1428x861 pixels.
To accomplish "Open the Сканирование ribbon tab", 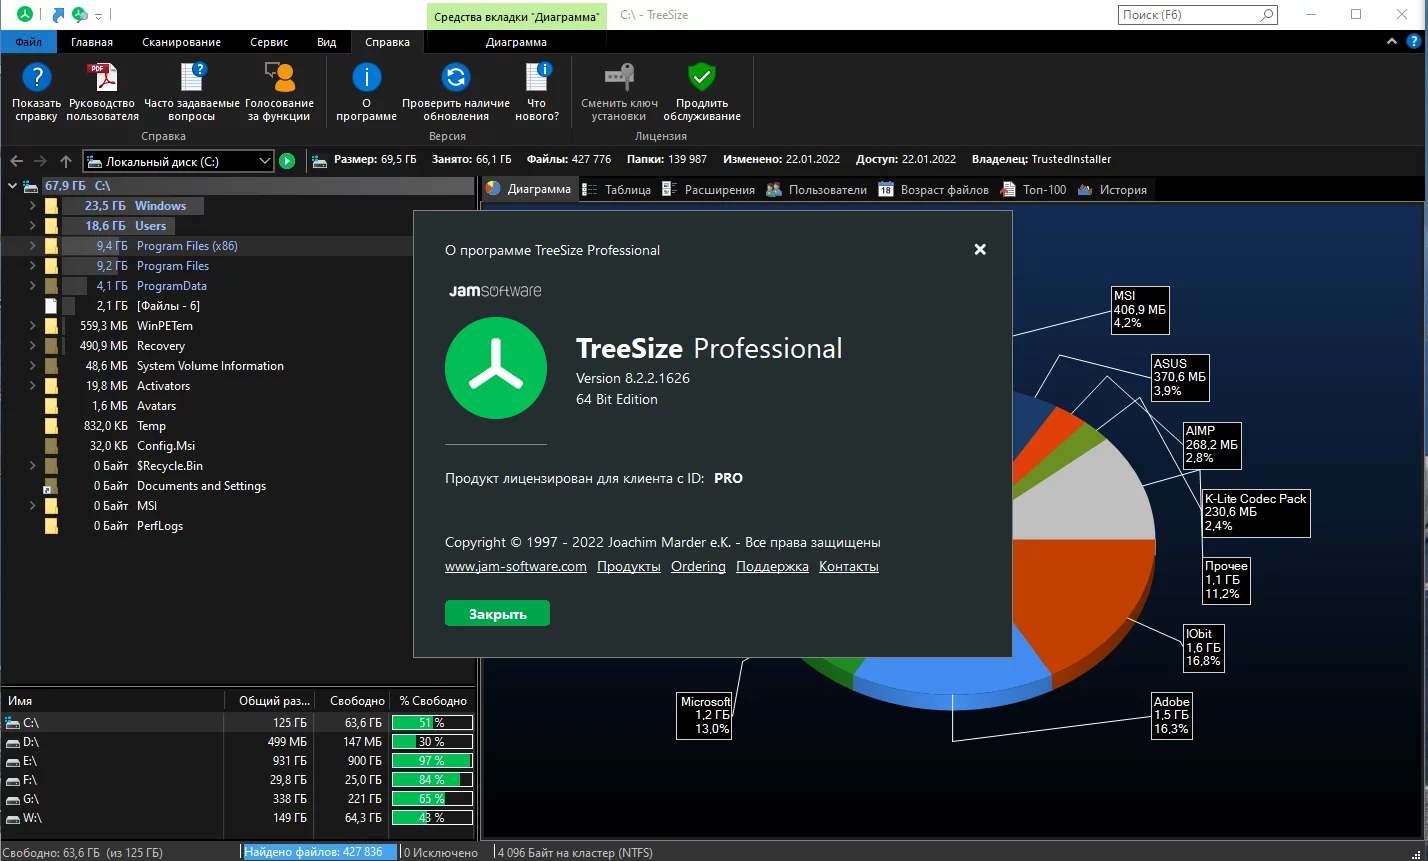I will coord(181,42).
